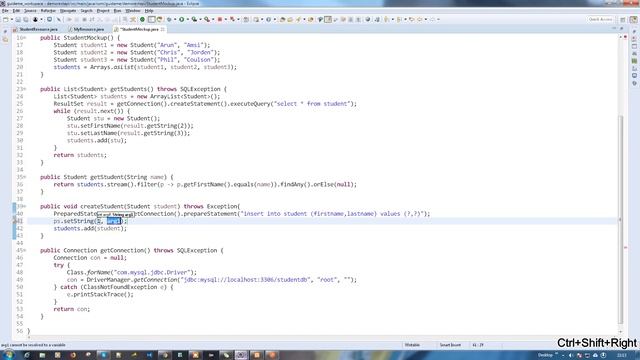
Task: Toggle the highlighted Mark Occurrences toolbar button
Action: (x=328, y=19)
